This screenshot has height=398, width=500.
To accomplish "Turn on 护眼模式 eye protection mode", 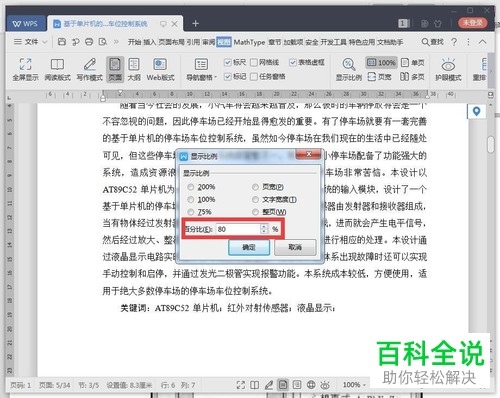I will coord(448,69).
